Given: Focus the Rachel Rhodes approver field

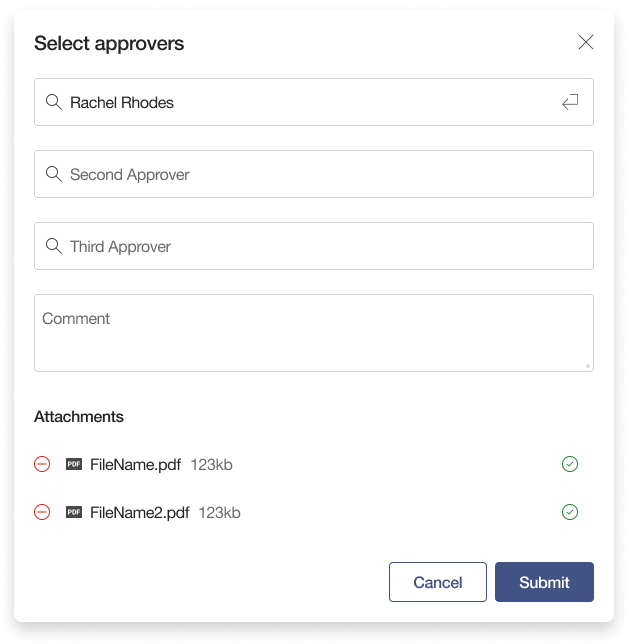Looking at the screenshot, I should (x=300, y=102).
